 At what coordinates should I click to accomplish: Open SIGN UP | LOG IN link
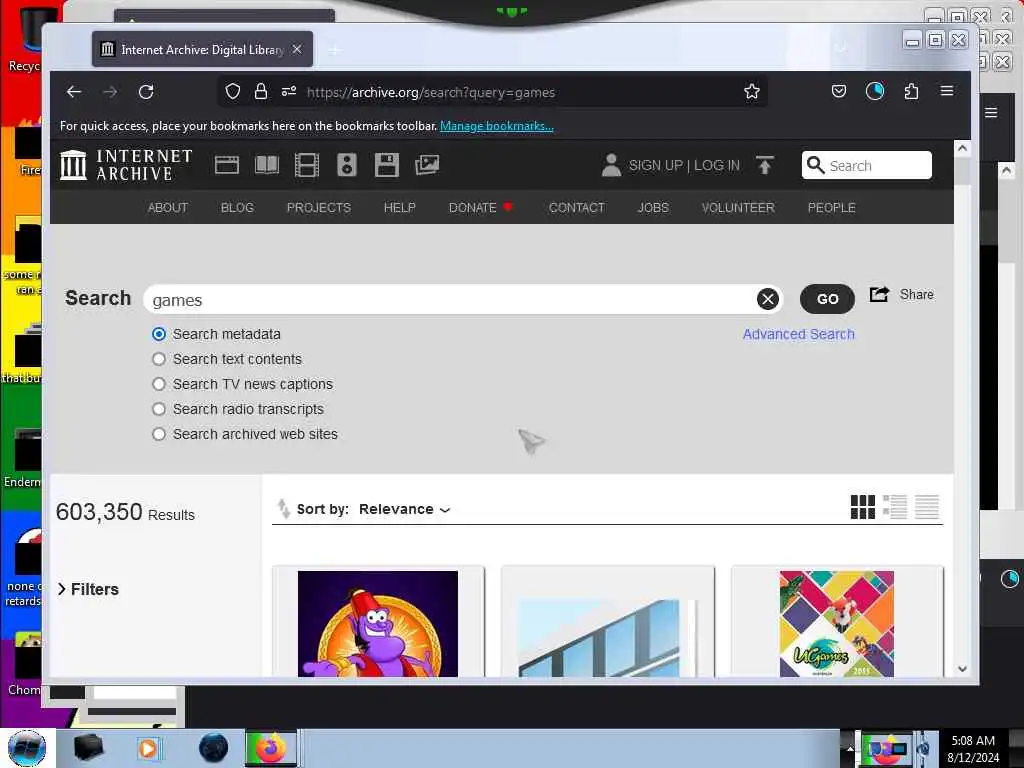point(684,165)
